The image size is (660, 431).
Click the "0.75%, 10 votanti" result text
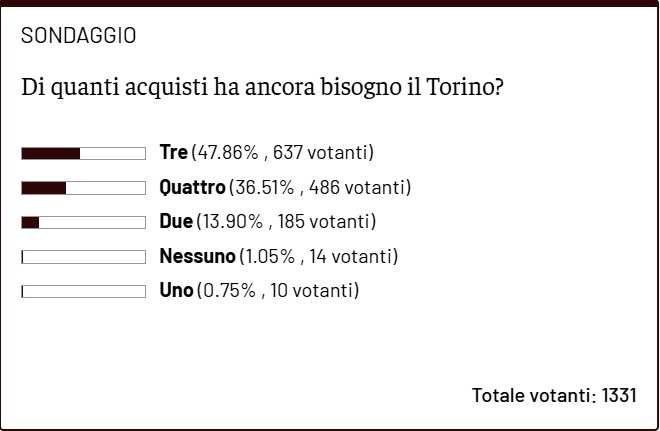(x=277, y=291)
